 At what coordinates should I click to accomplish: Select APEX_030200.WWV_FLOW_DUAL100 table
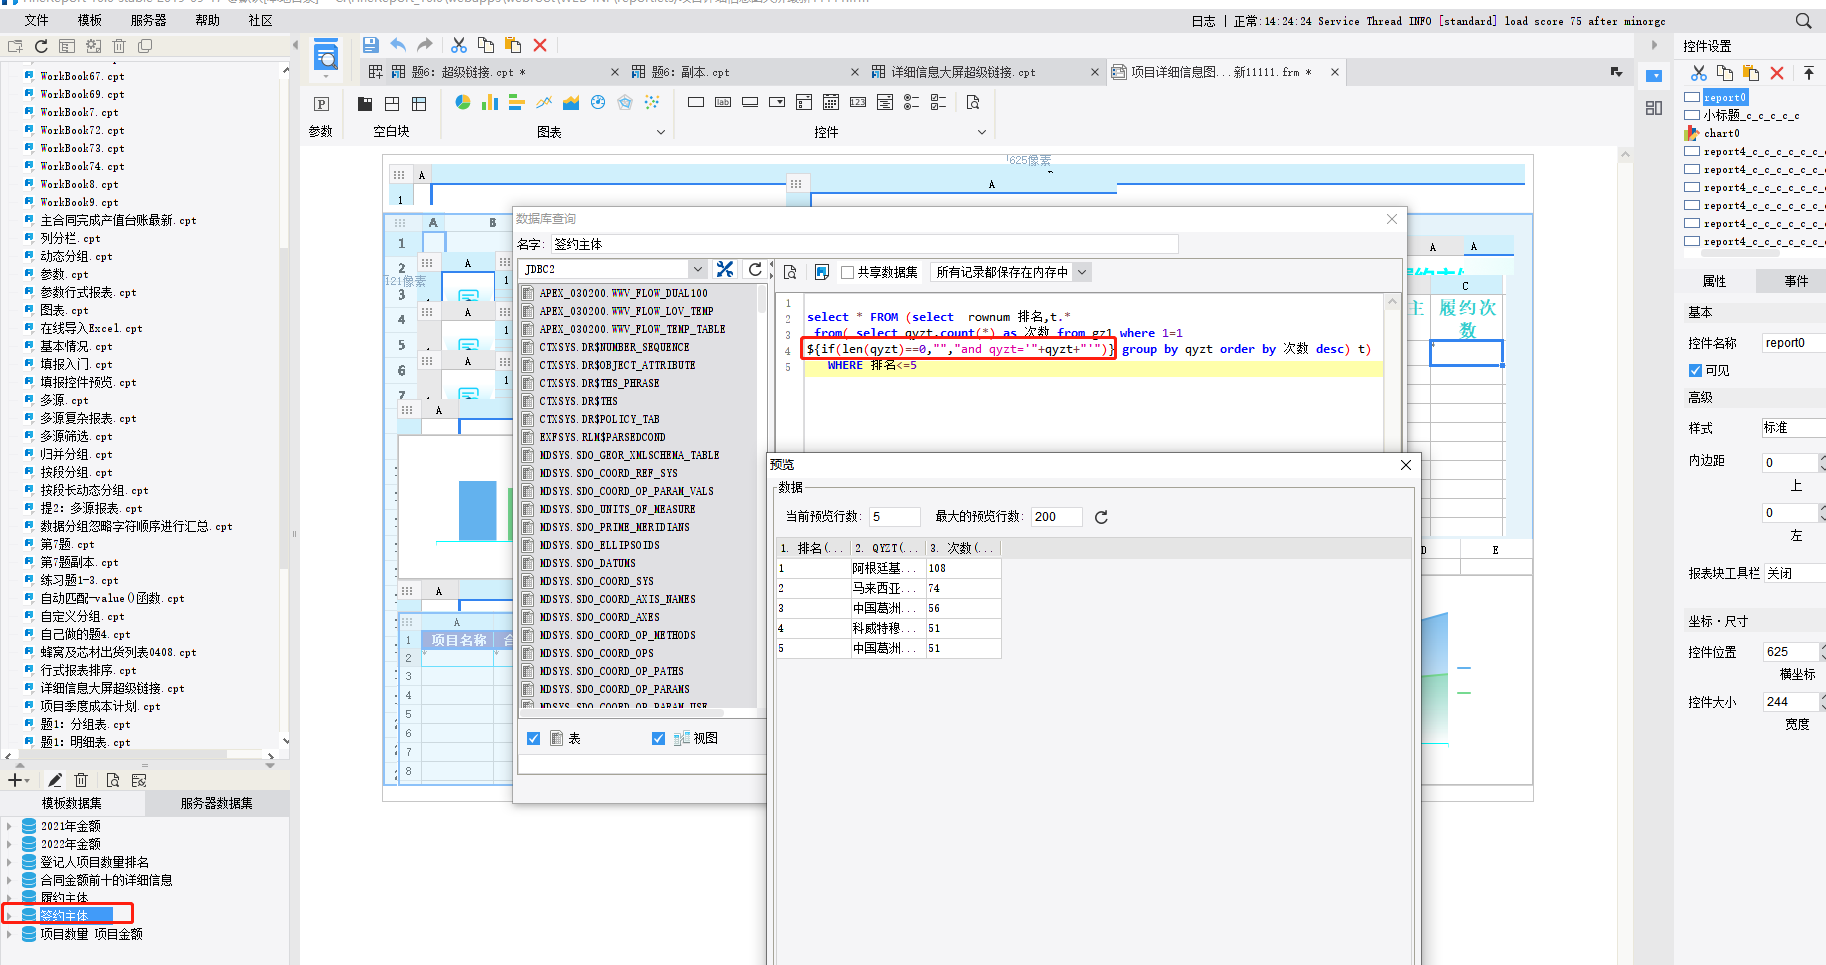[623, 293]
